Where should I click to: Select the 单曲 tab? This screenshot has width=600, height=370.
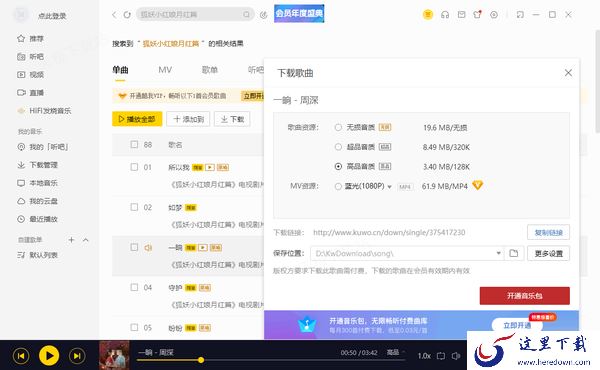pyautogui.click(x=120, y=70)
